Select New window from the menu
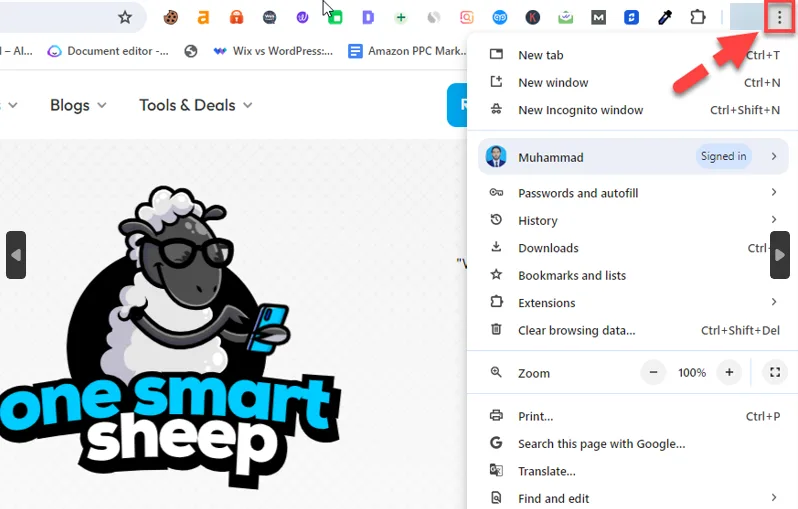This screenshot has height=509, width=798. click(633, 82)
